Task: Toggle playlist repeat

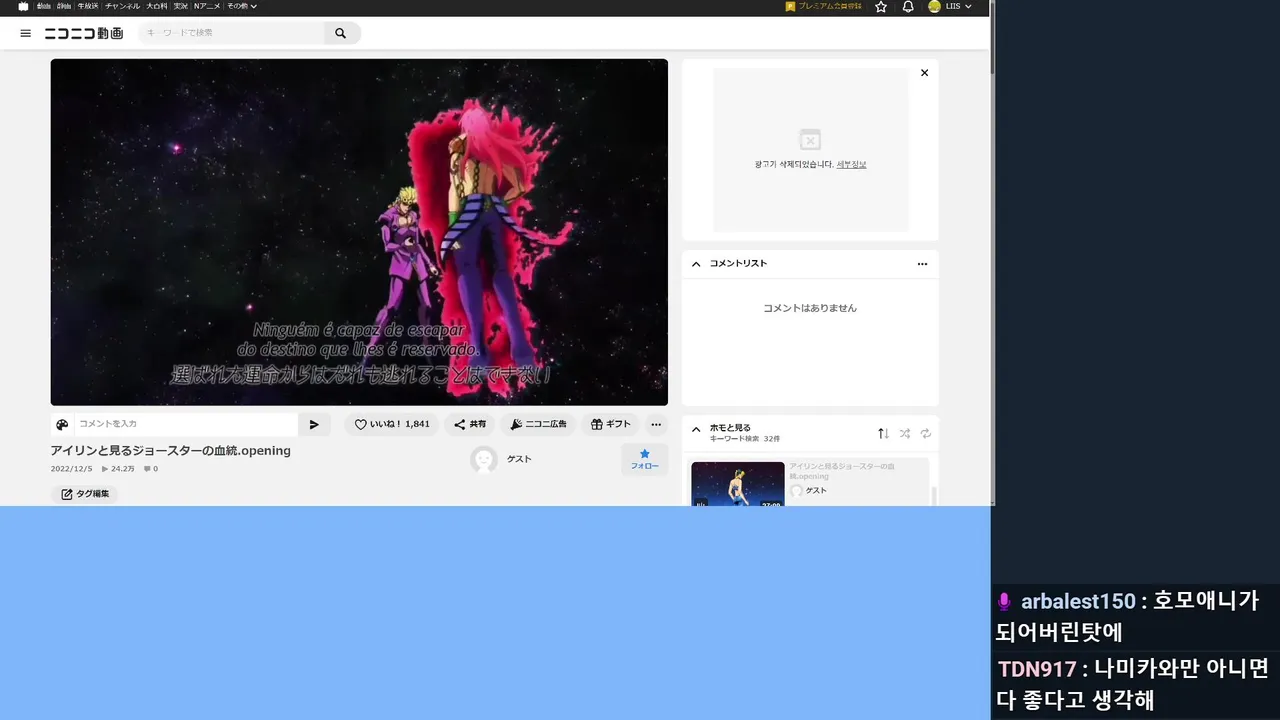Action: 926,433
